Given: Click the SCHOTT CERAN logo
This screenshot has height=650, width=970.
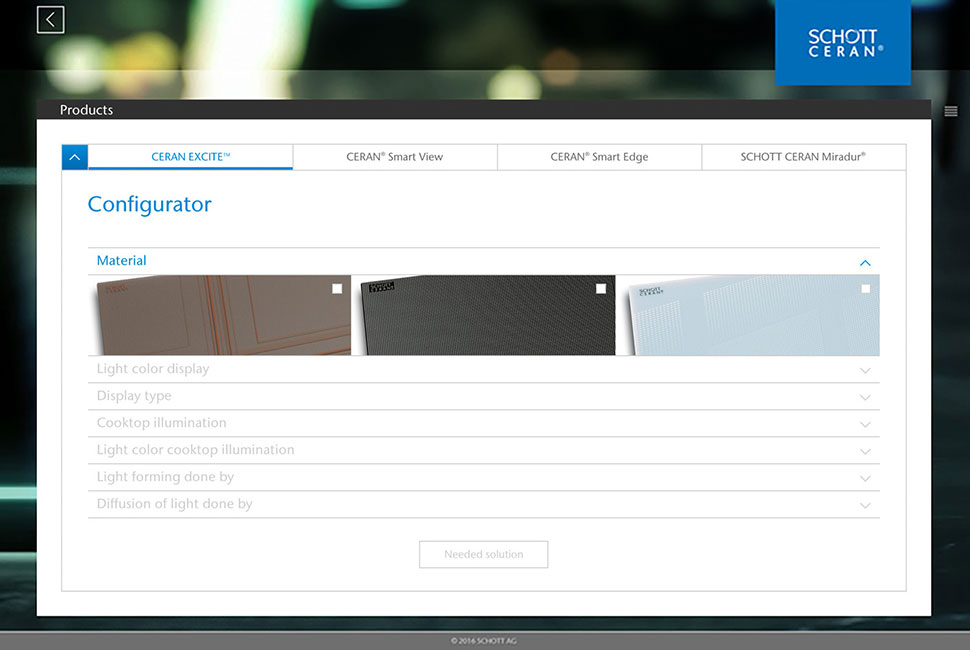Looking at the screenshot, I should click(x=843, y=43).
